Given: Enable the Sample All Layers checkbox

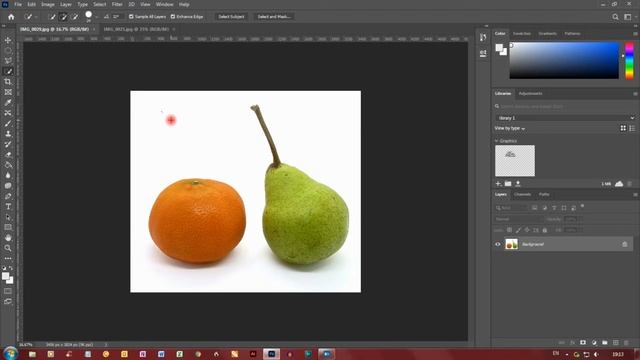Looking at the screenshot, I should pyautogui.click(x=131, y=17).
